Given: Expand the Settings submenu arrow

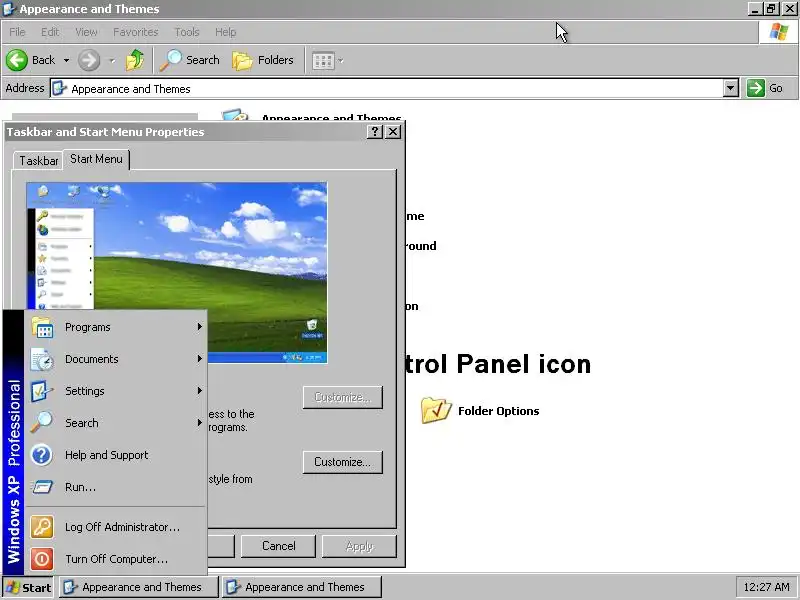Looking at the screenshot, I should (x=200, y=391).
